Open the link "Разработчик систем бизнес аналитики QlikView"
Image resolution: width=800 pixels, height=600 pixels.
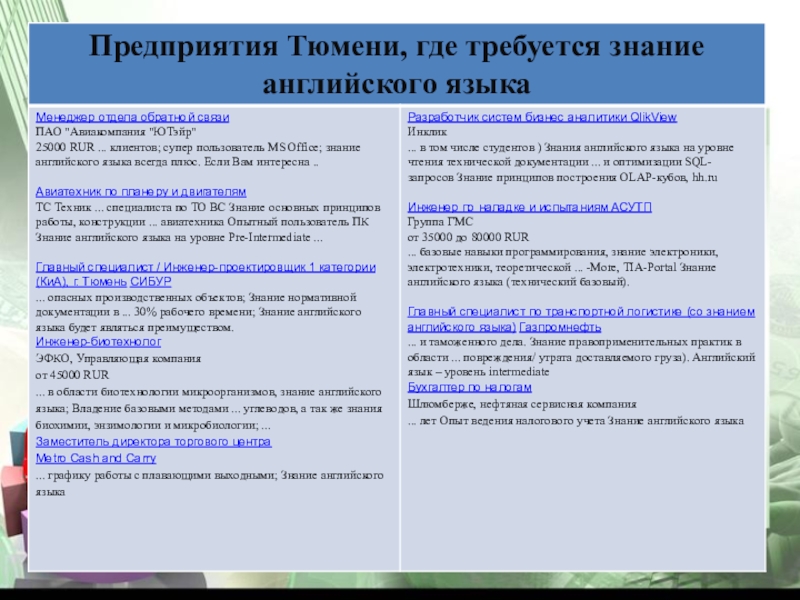(542, 117)
